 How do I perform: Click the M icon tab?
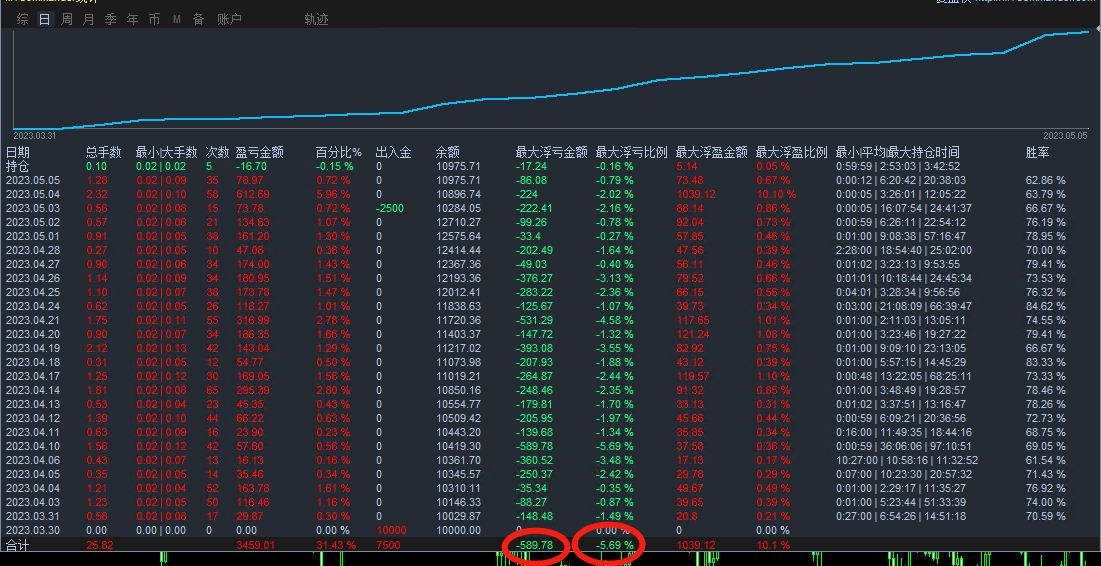[177, 20]
